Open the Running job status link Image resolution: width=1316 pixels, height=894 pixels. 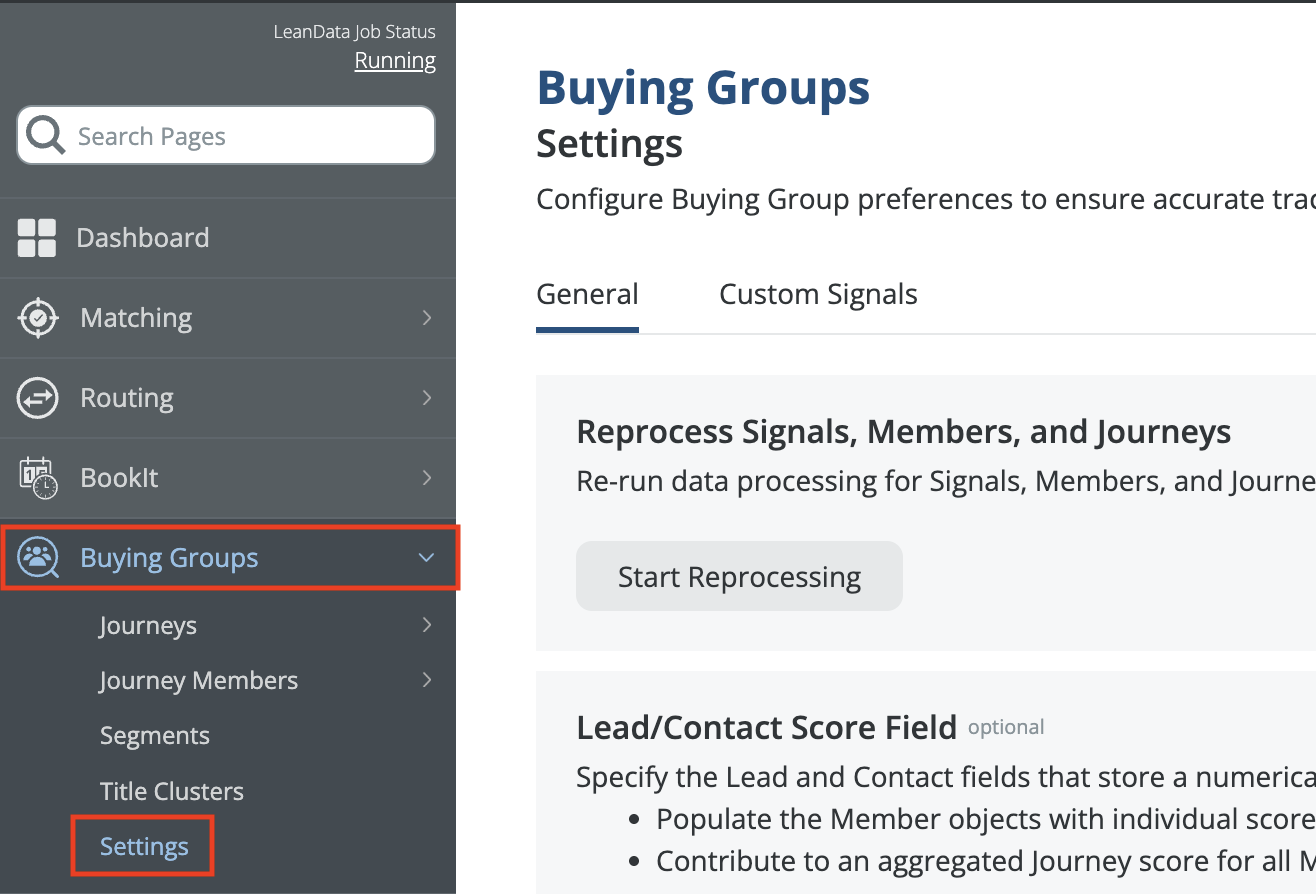tap(395, 61)
